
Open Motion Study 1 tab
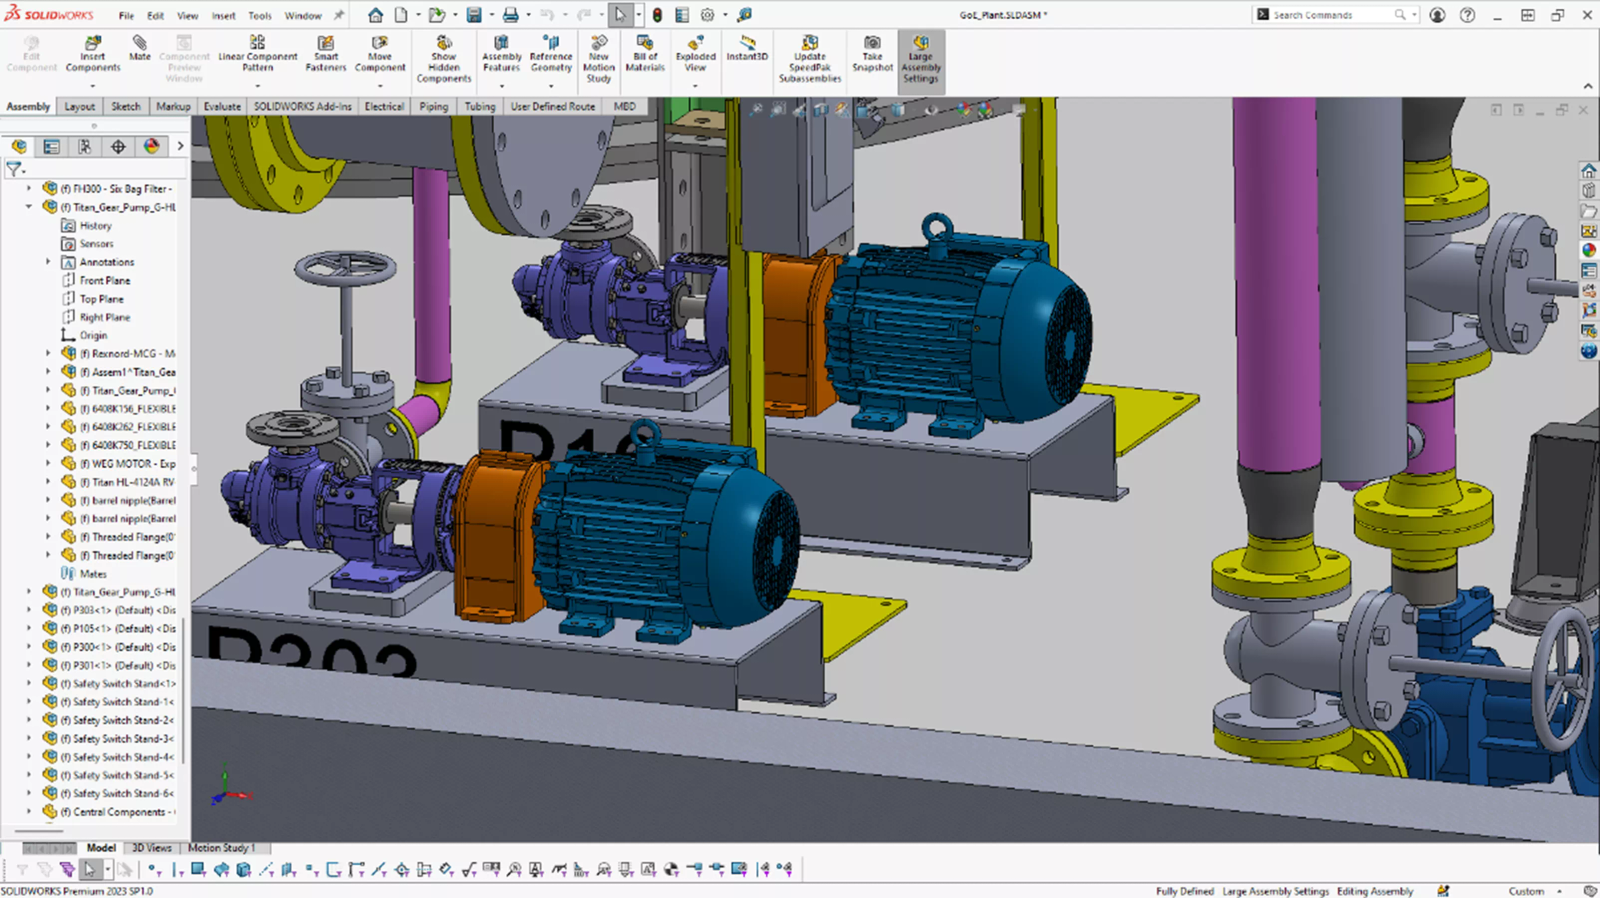coord(222,847)
